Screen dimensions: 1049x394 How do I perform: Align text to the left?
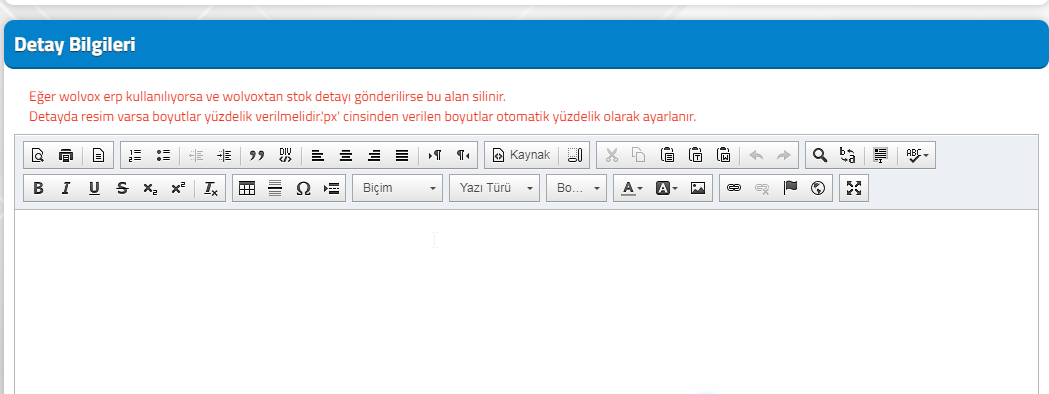[318, 155]
